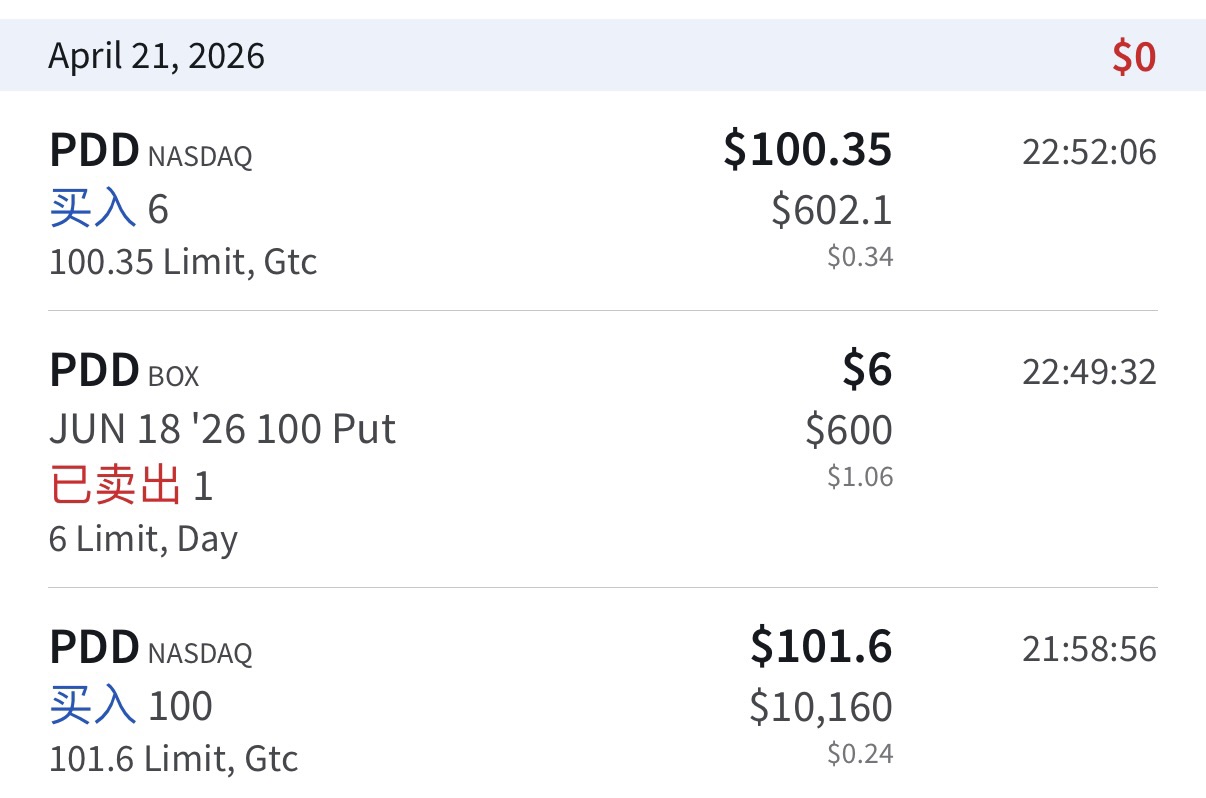Screen dimensions: 1206x798
Task: Click the $1.06 commission value
Action: pyautogui.click(x=859, y=477)
